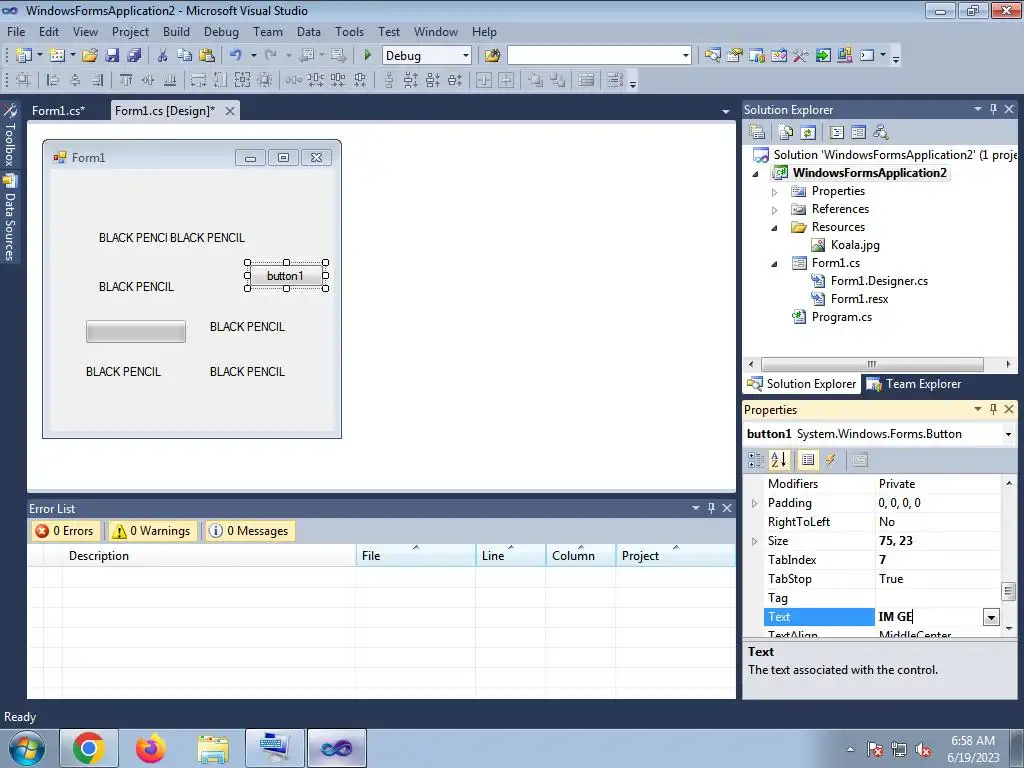Expand the Padding property row
Image resolution: width=1024 pixels, height=768 pixels.
(755, 503)
